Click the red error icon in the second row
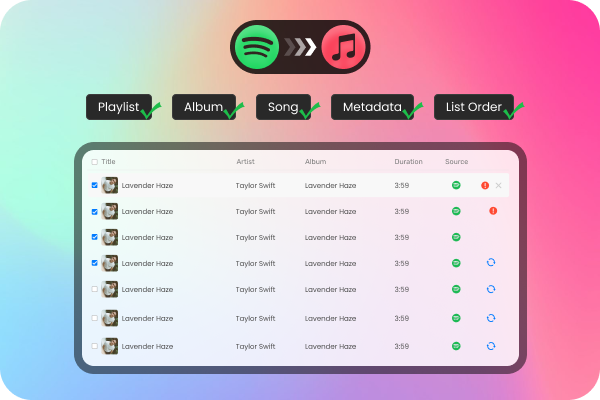The width and height of the screenshot is (600, 400). 493,211
